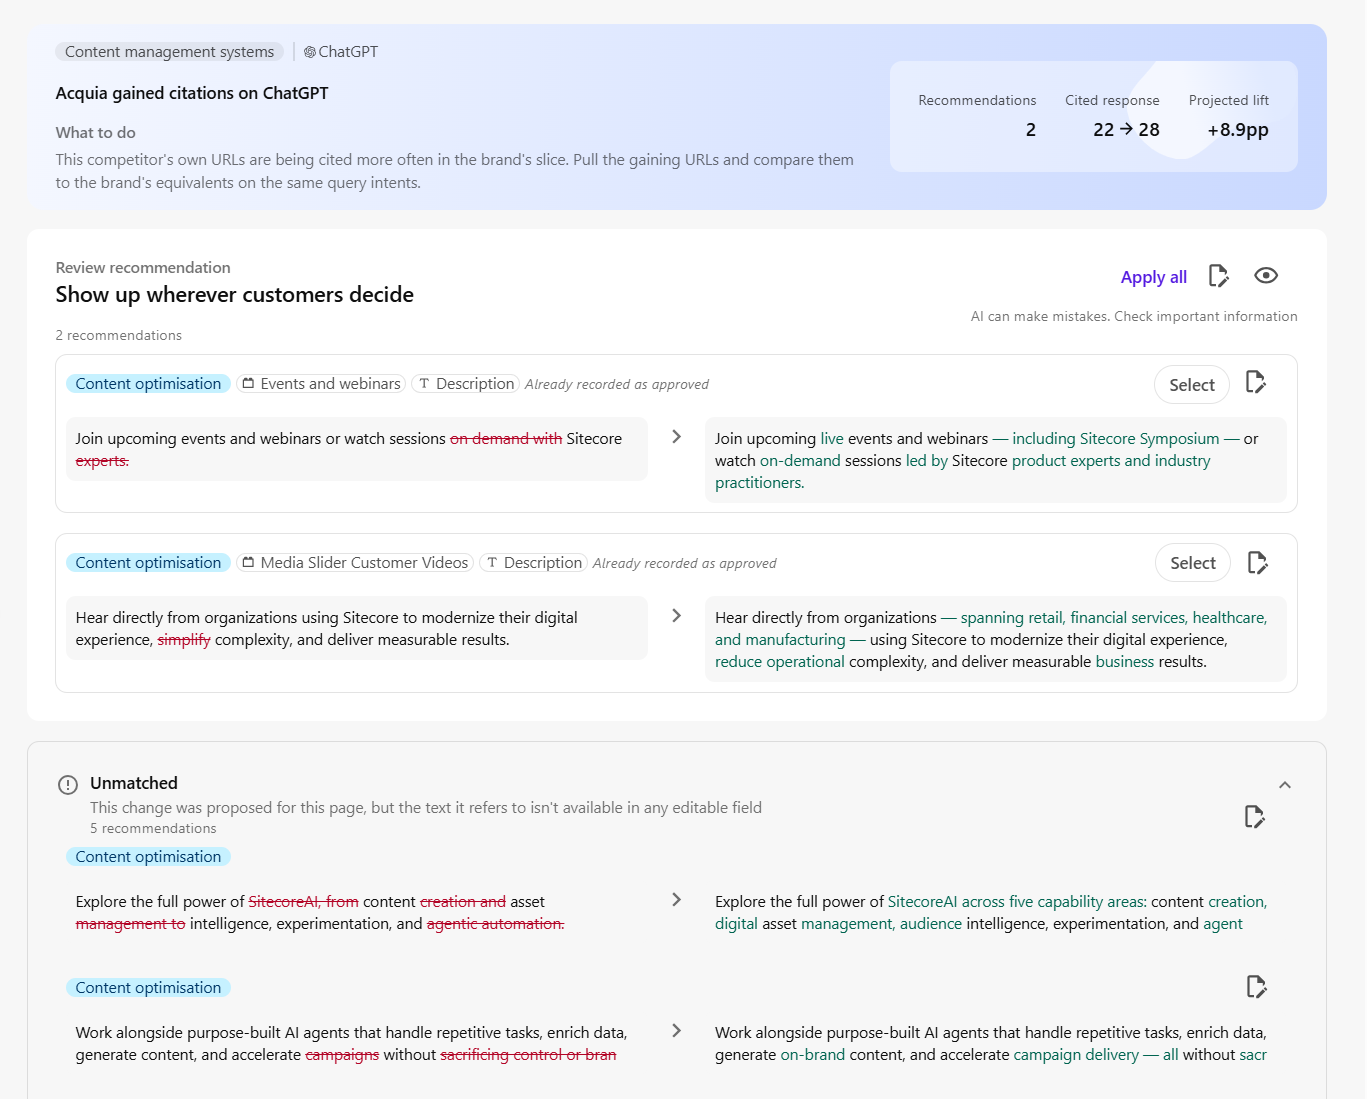Select the Events and webinars recommendation
Screen dimensions: 1367x1099
[x=1192, y=385]
